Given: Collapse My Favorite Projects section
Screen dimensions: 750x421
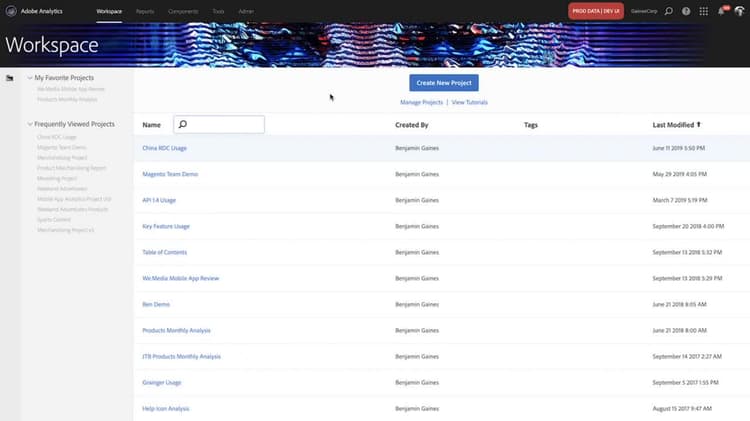Looking at the screenshot, I should (x=30, y=78).
